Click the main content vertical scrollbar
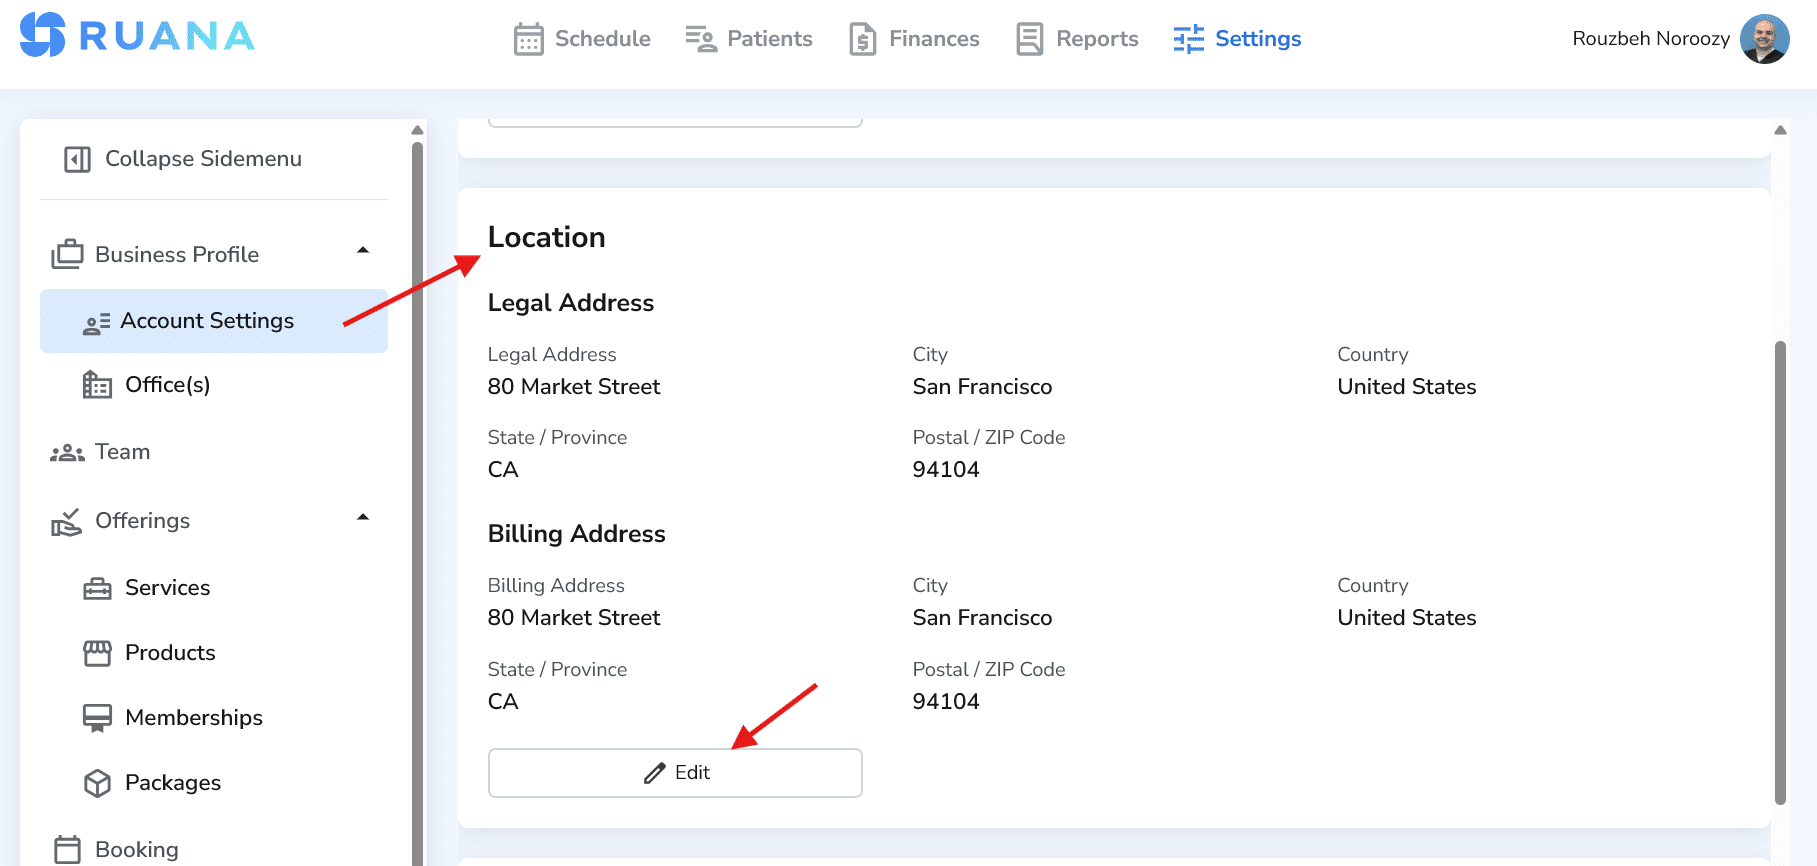This screenshot has width=1817, height=866. tap(1780, 573)
